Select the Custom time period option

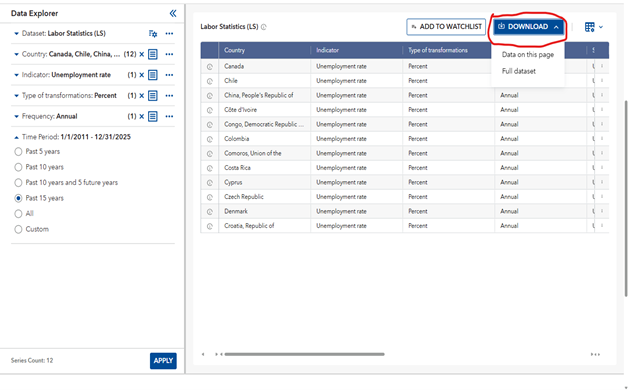(18, 229)
